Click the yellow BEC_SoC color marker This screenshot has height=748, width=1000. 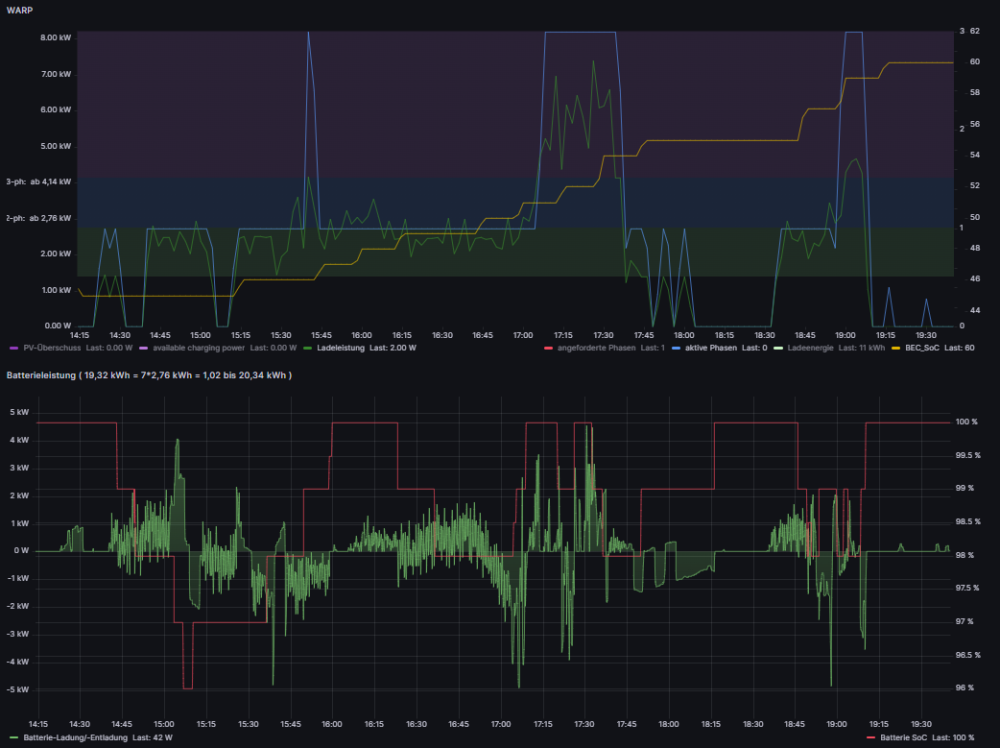(x=897, y=348)
